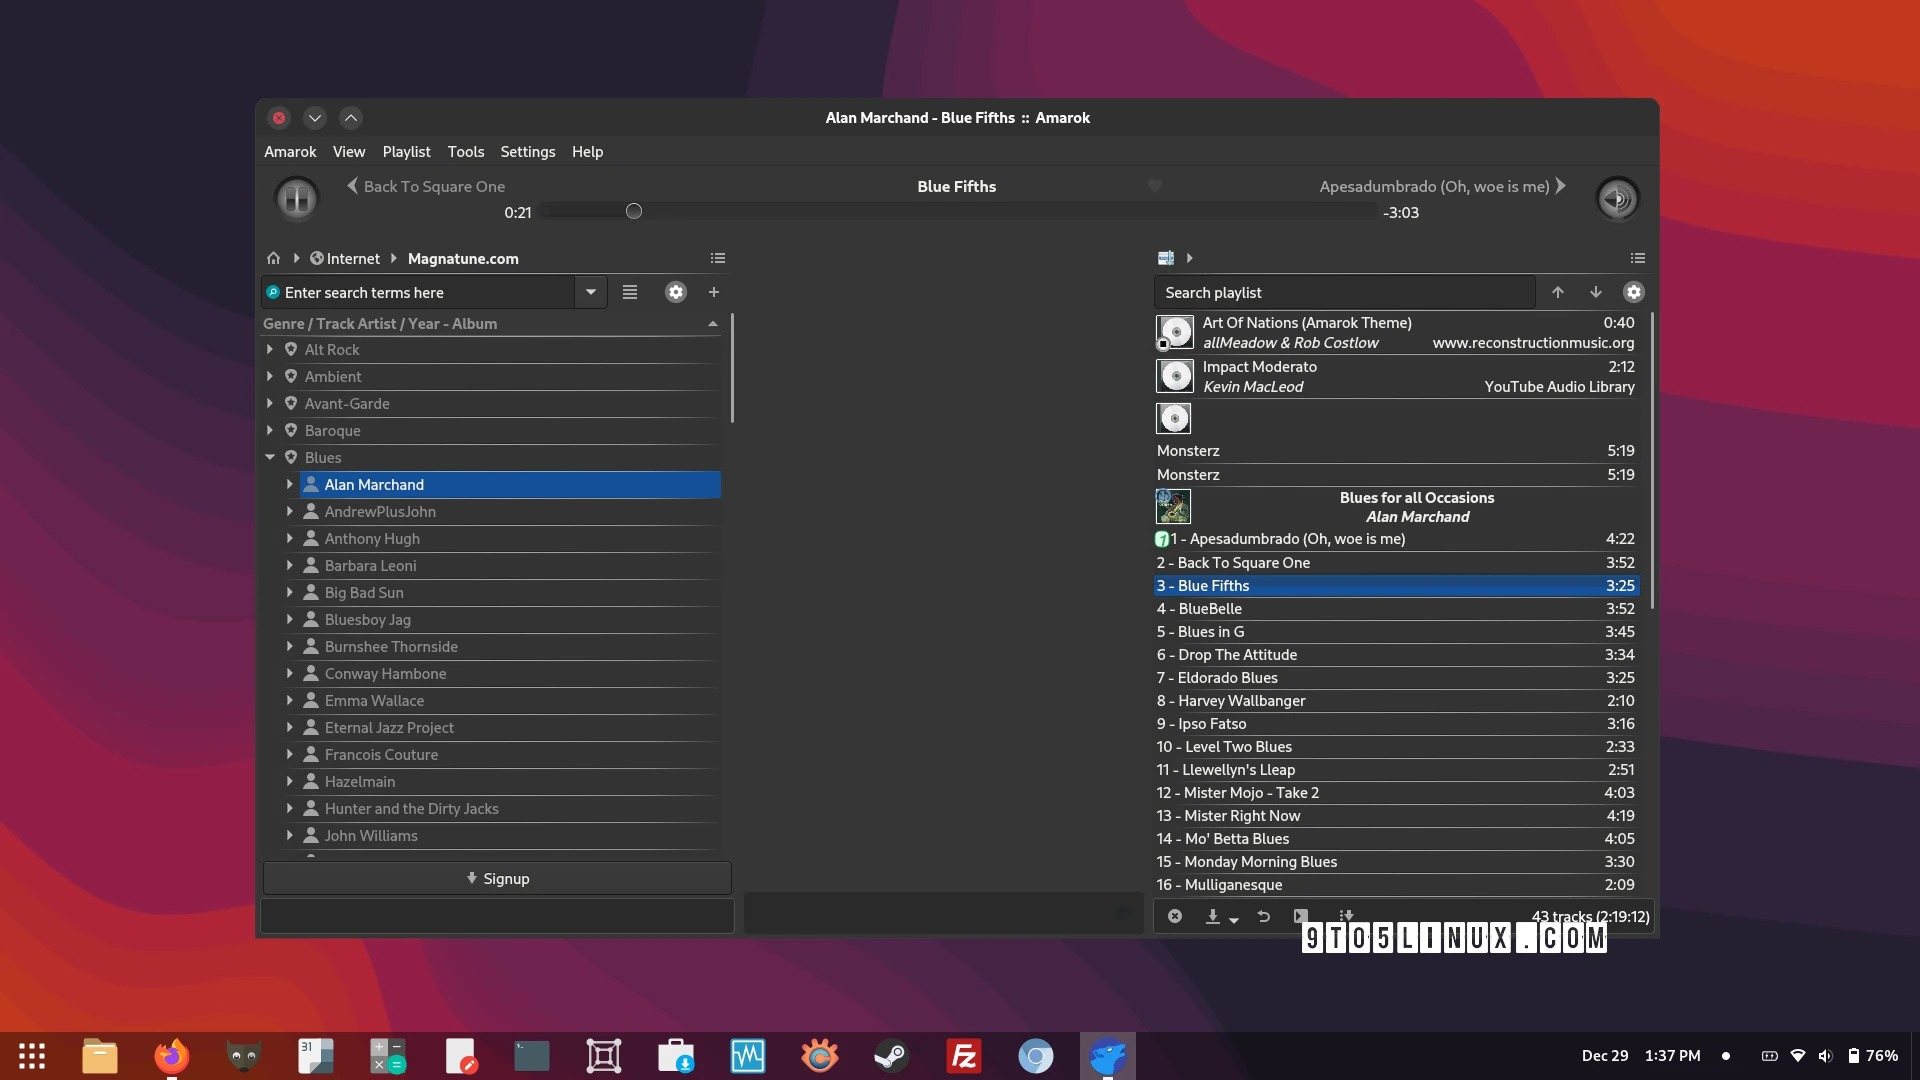
Task: Collapse the Blues genre tree
Action: 270,457
